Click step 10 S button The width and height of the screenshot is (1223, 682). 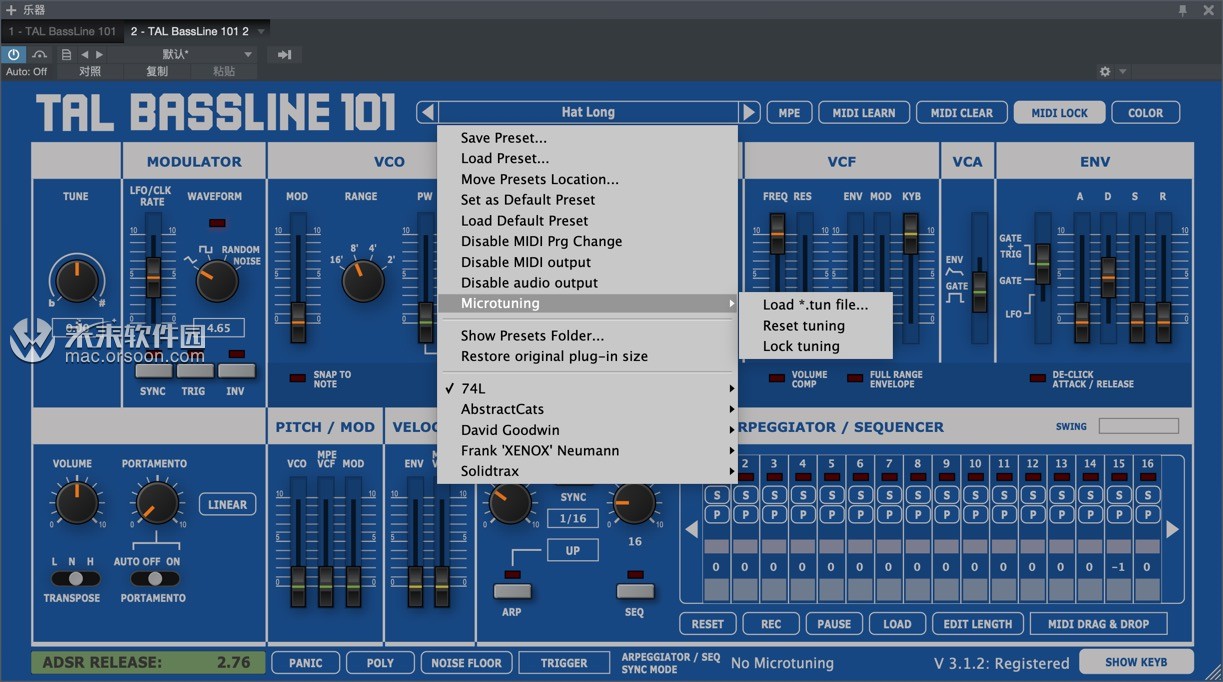point(975,495)
